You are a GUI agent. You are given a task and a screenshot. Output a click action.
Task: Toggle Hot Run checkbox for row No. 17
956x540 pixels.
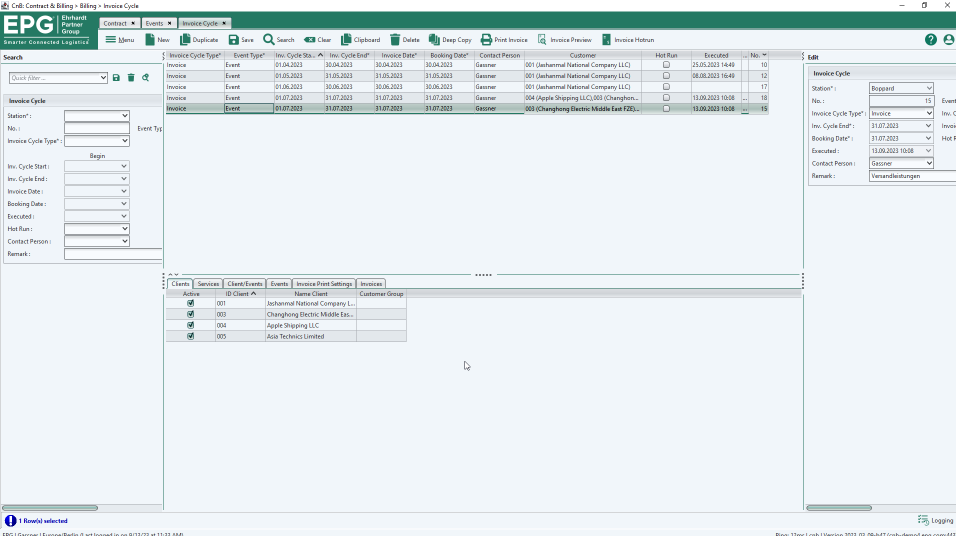tap(666, 87)
